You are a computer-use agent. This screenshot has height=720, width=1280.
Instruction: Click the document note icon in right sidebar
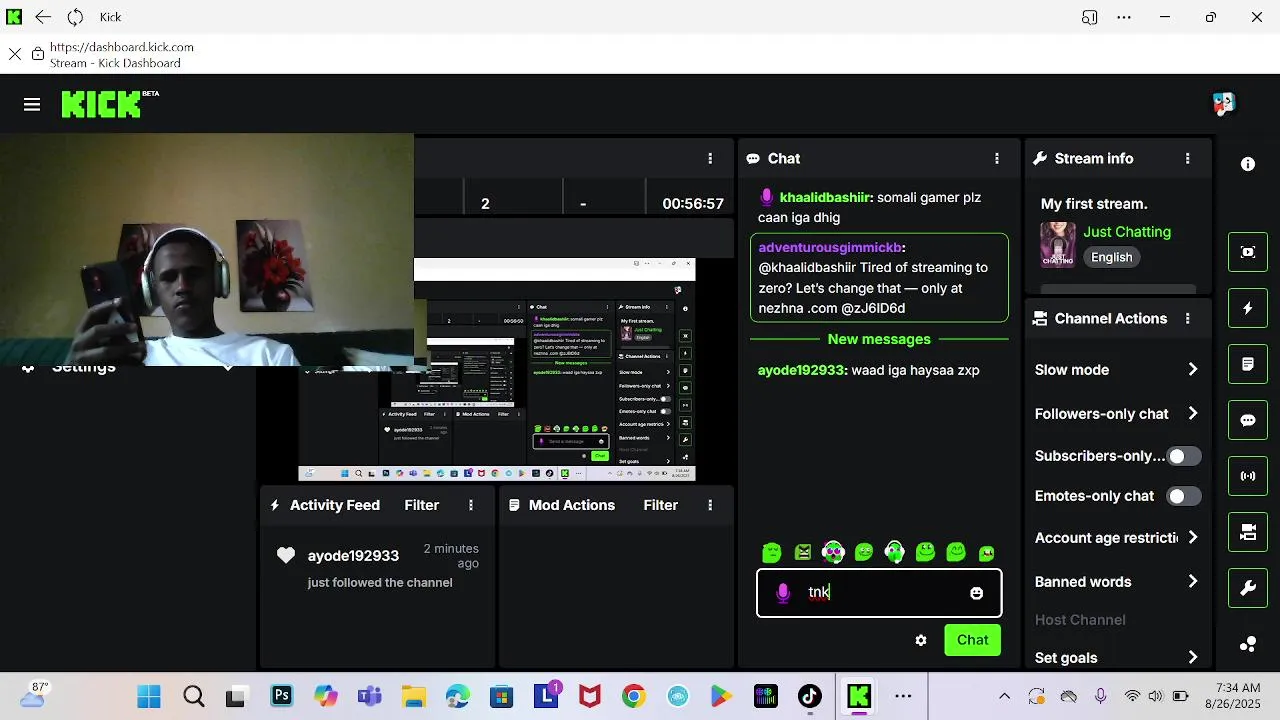[x=1248, y=364]
